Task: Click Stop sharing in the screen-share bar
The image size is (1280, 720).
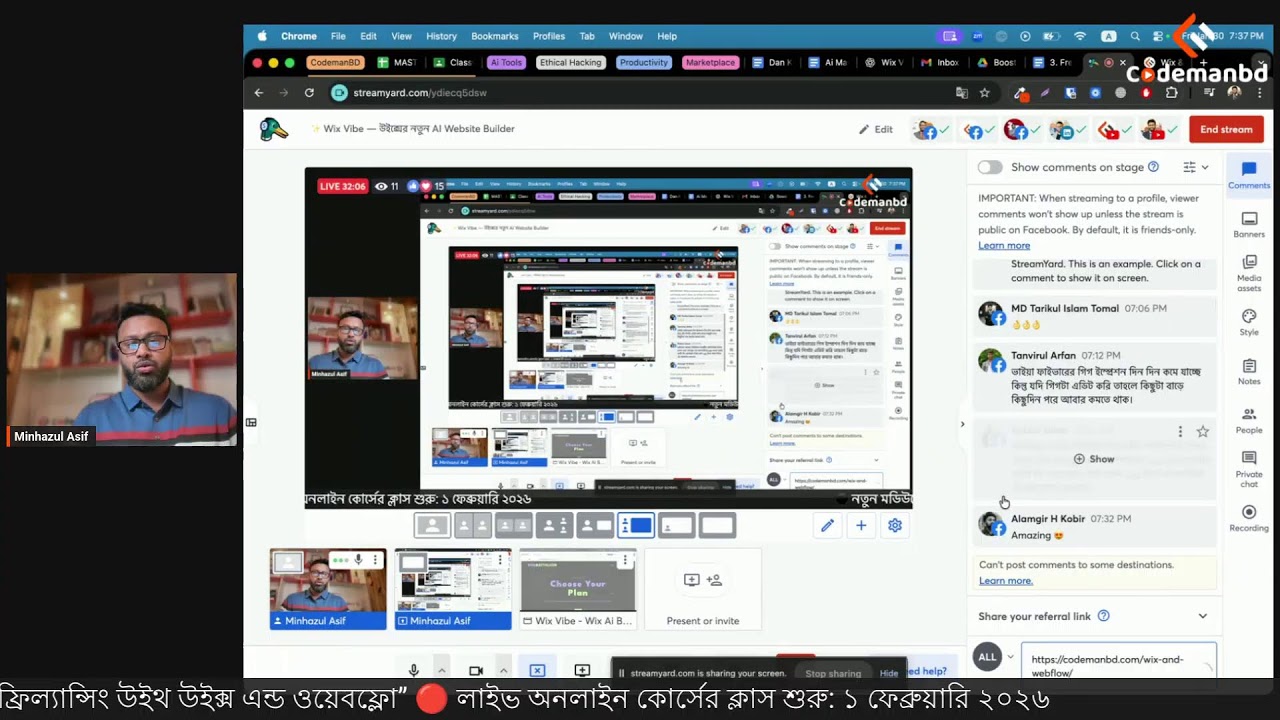Action: 833,673
